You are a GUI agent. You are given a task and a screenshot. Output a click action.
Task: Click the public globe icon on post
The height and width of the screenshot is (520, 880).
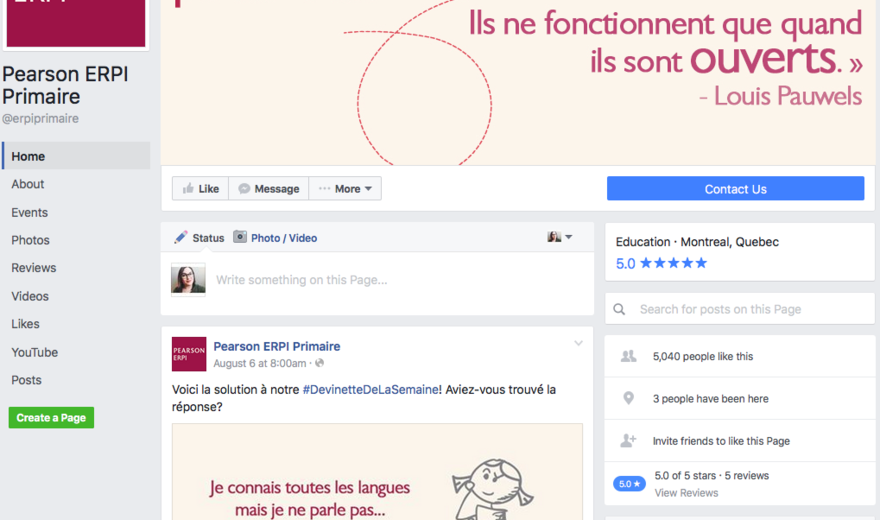pos(319,363)
